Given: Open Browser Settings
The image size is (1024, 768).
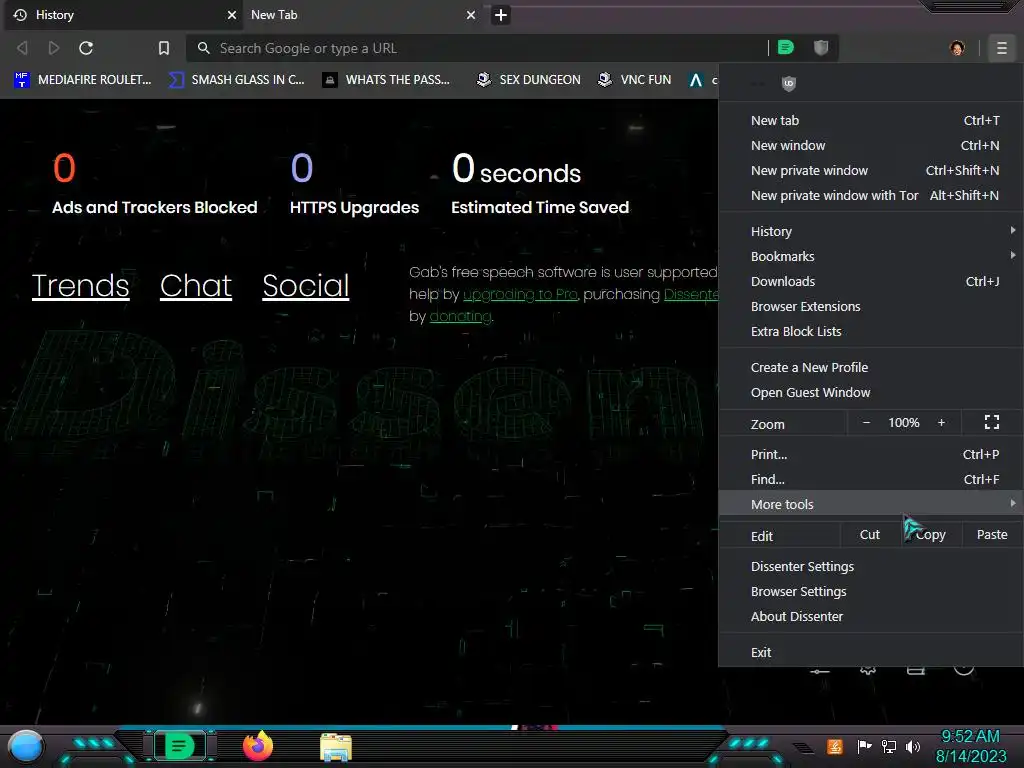Looking at the screenshot, I should (871, 592).
